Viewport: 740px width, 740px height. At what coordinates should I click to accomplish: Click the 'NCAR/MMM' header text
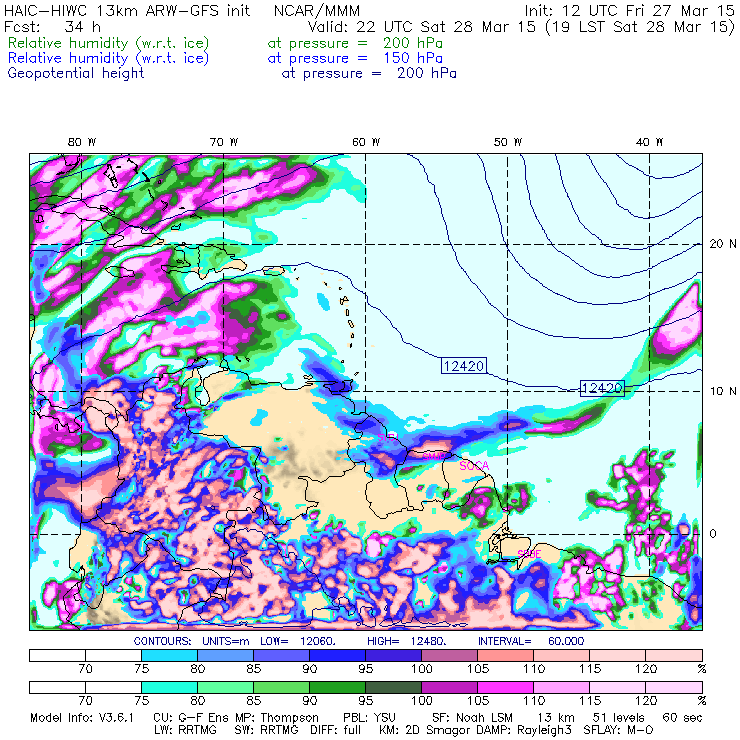coord(317,11)
